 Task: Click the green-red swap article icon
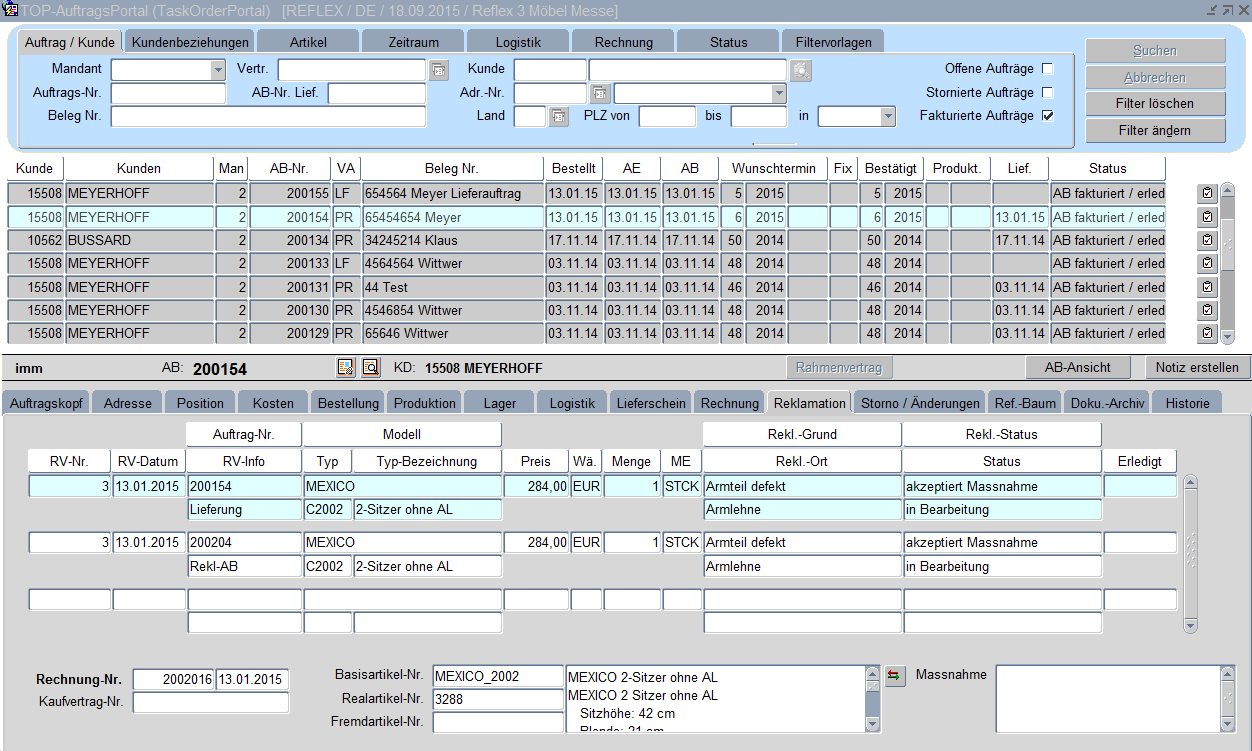tap(894, 676)
